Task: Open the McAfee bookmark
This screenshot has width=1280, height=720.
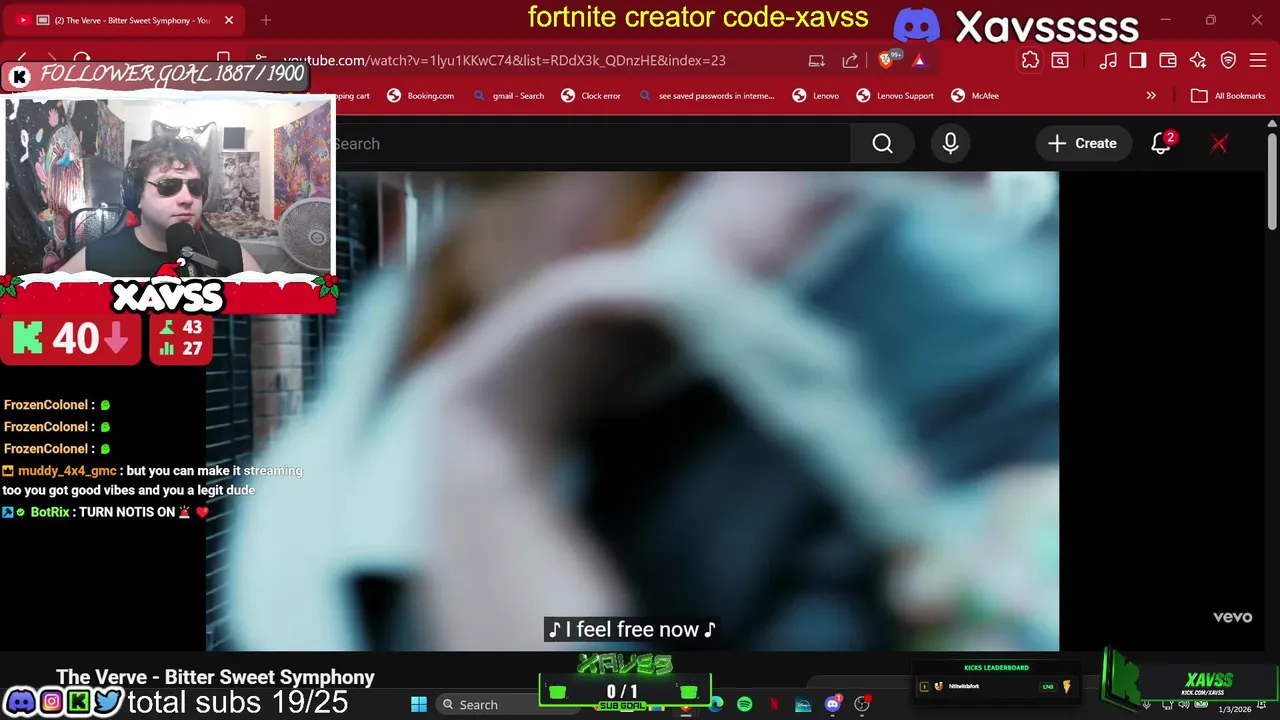Action: (x=975, y=96)
